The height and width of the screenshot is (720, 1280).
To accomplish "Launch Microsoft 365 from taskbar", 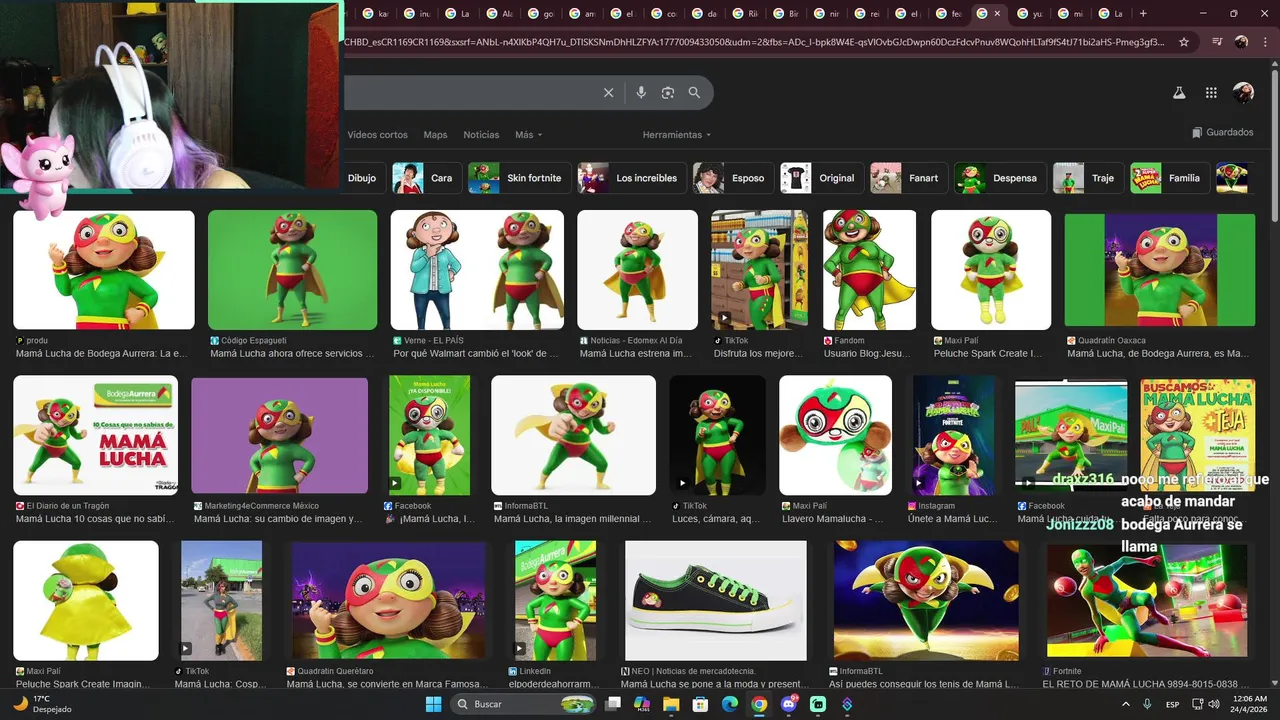I will tap(642, 704).
